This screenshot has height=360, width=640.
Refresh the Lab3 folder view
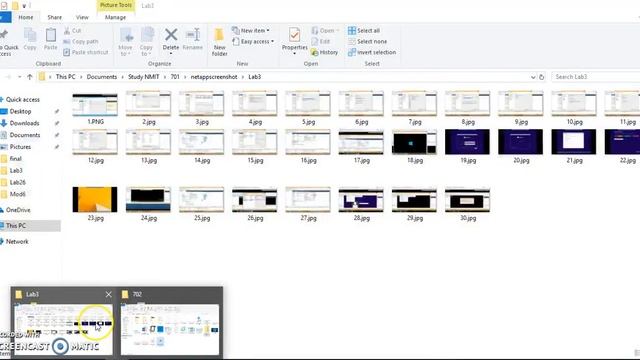point(542,77)
